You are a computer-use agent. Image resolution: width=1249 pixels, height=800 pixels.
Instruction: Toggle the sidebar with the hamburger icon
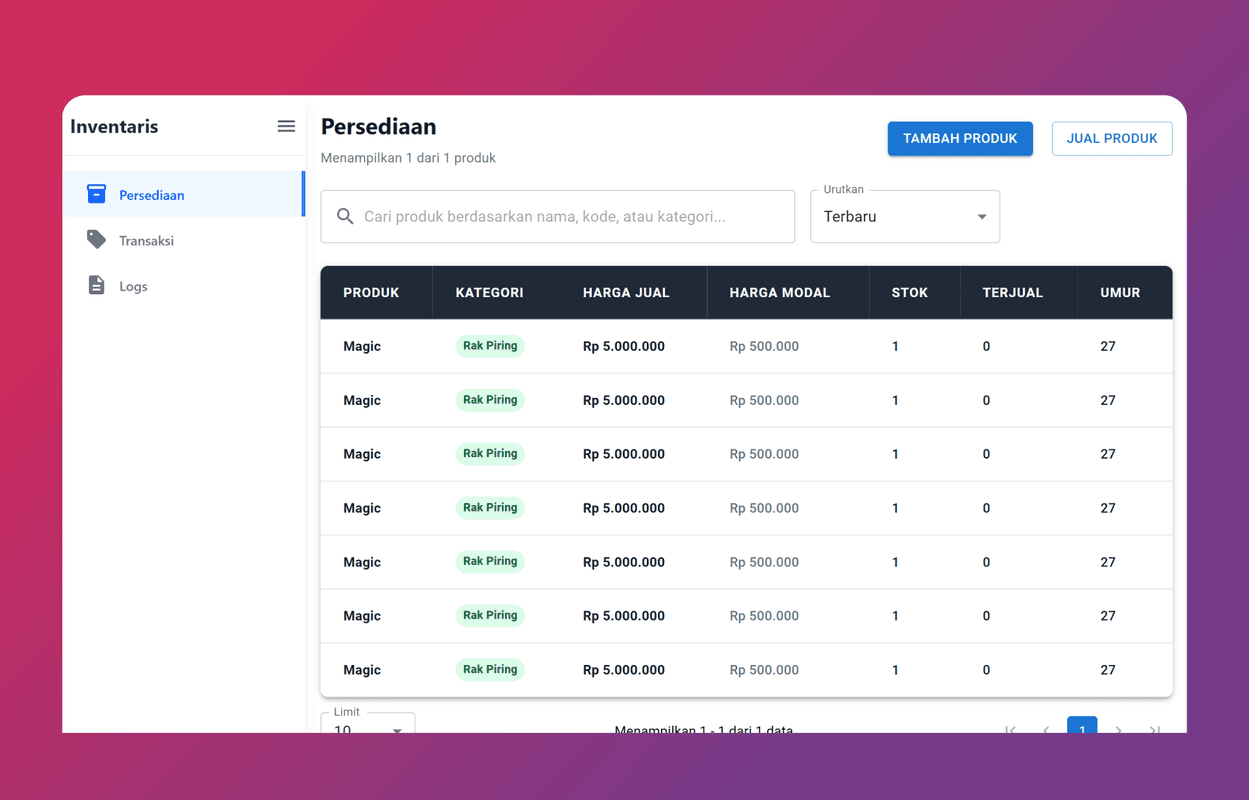(x=286, y=126)
